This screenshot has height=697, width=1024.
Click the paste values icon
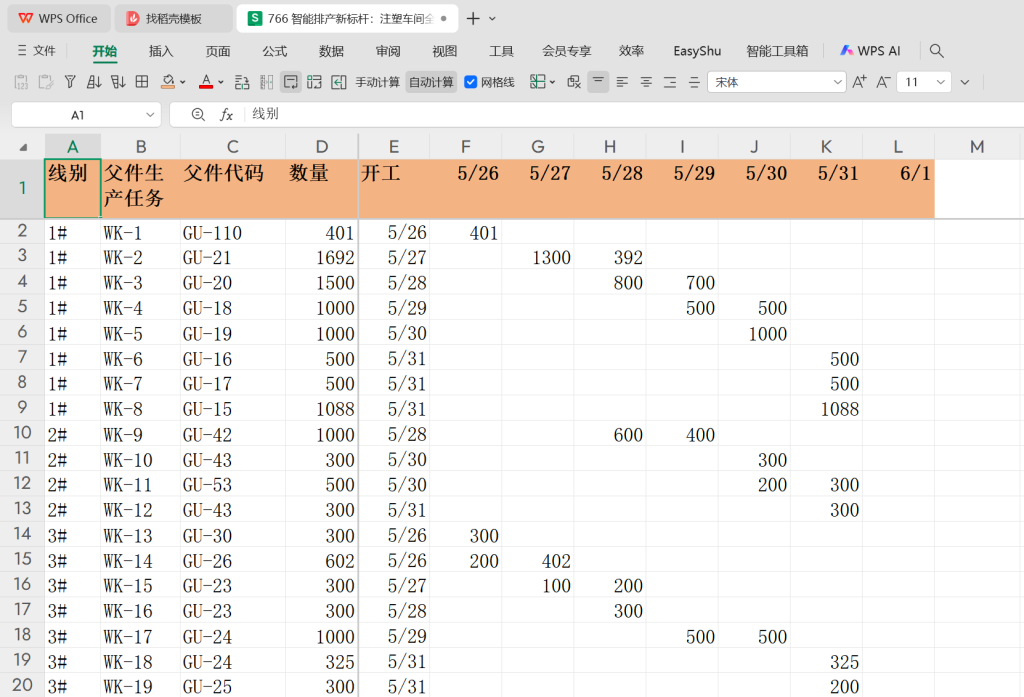[21, 82]
